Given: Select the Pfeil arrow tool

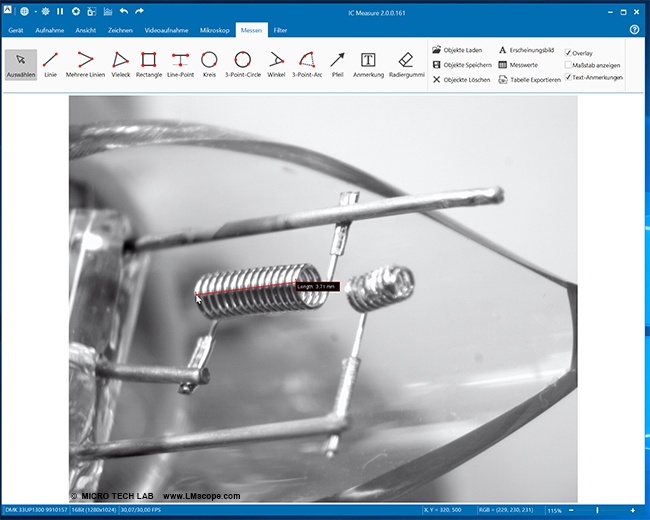Looking at the screenshot, I should 337,64.
